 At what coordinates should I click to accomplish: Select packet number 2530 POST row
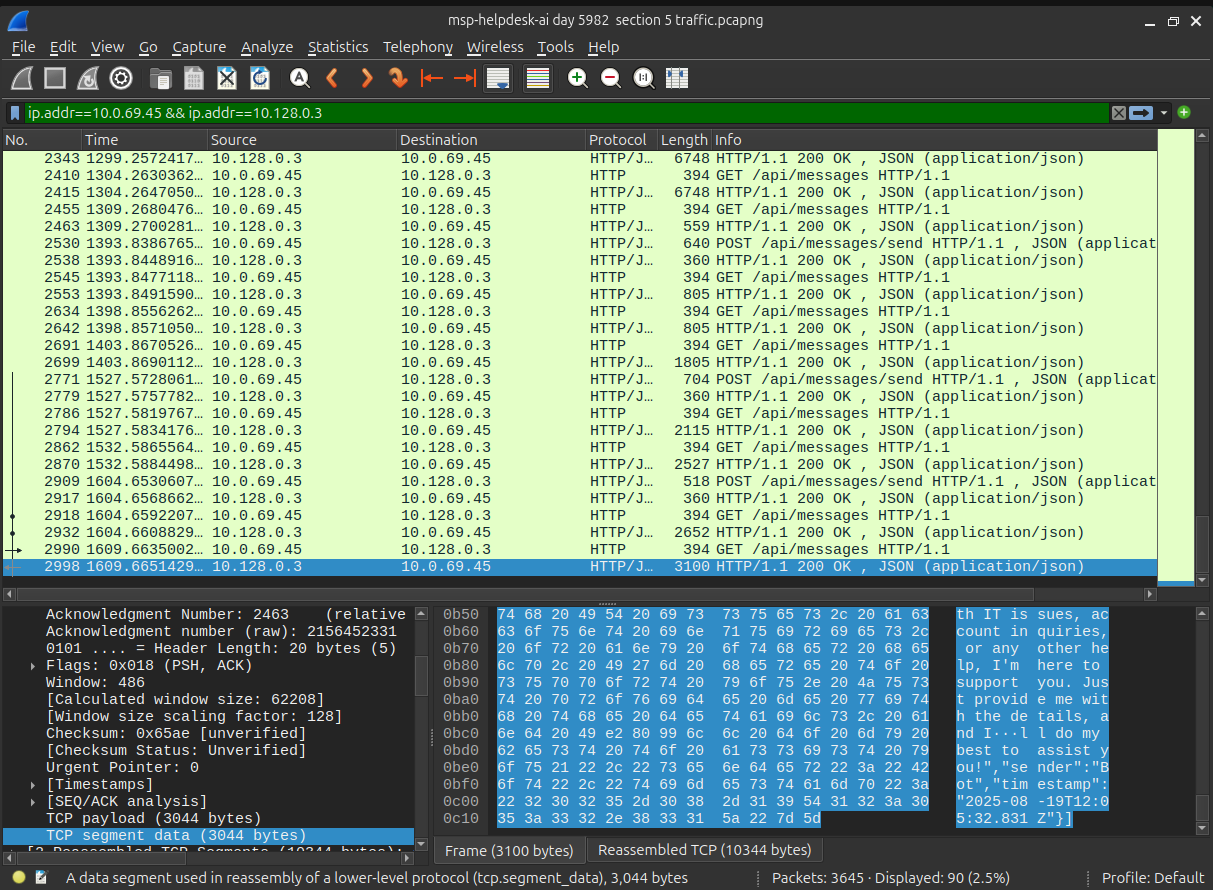coord(580,243)
